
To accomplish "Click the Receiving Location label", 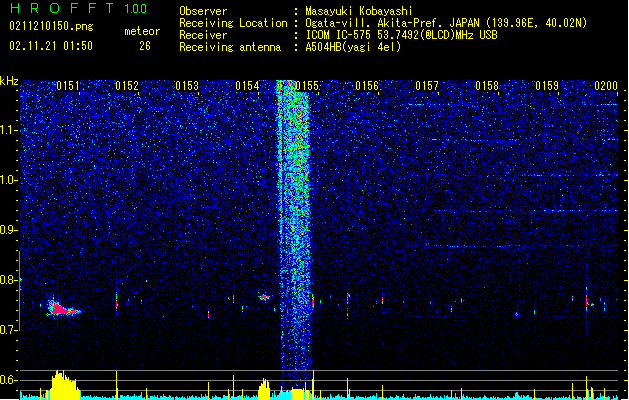I will pos(233,23).
